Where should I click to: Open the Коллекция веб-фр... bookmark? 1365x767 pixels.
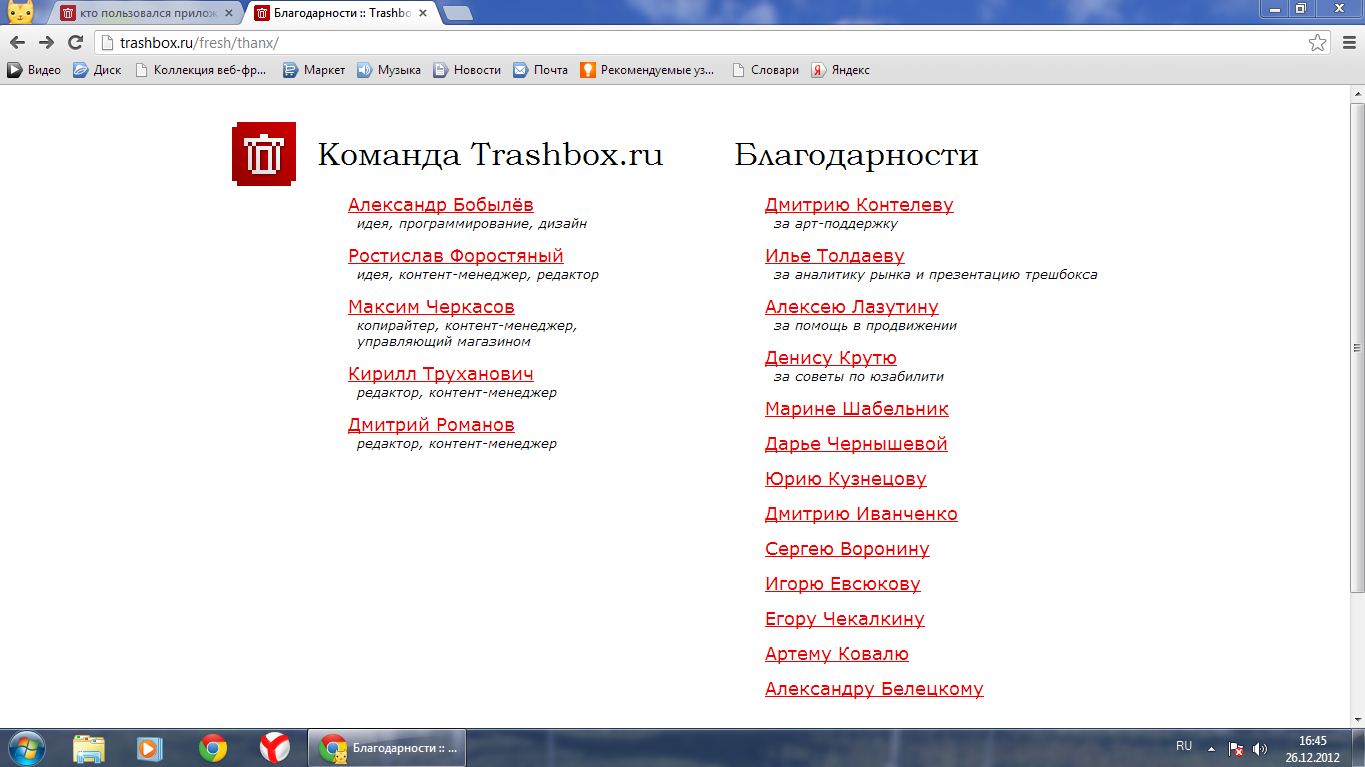coord(200,70)
